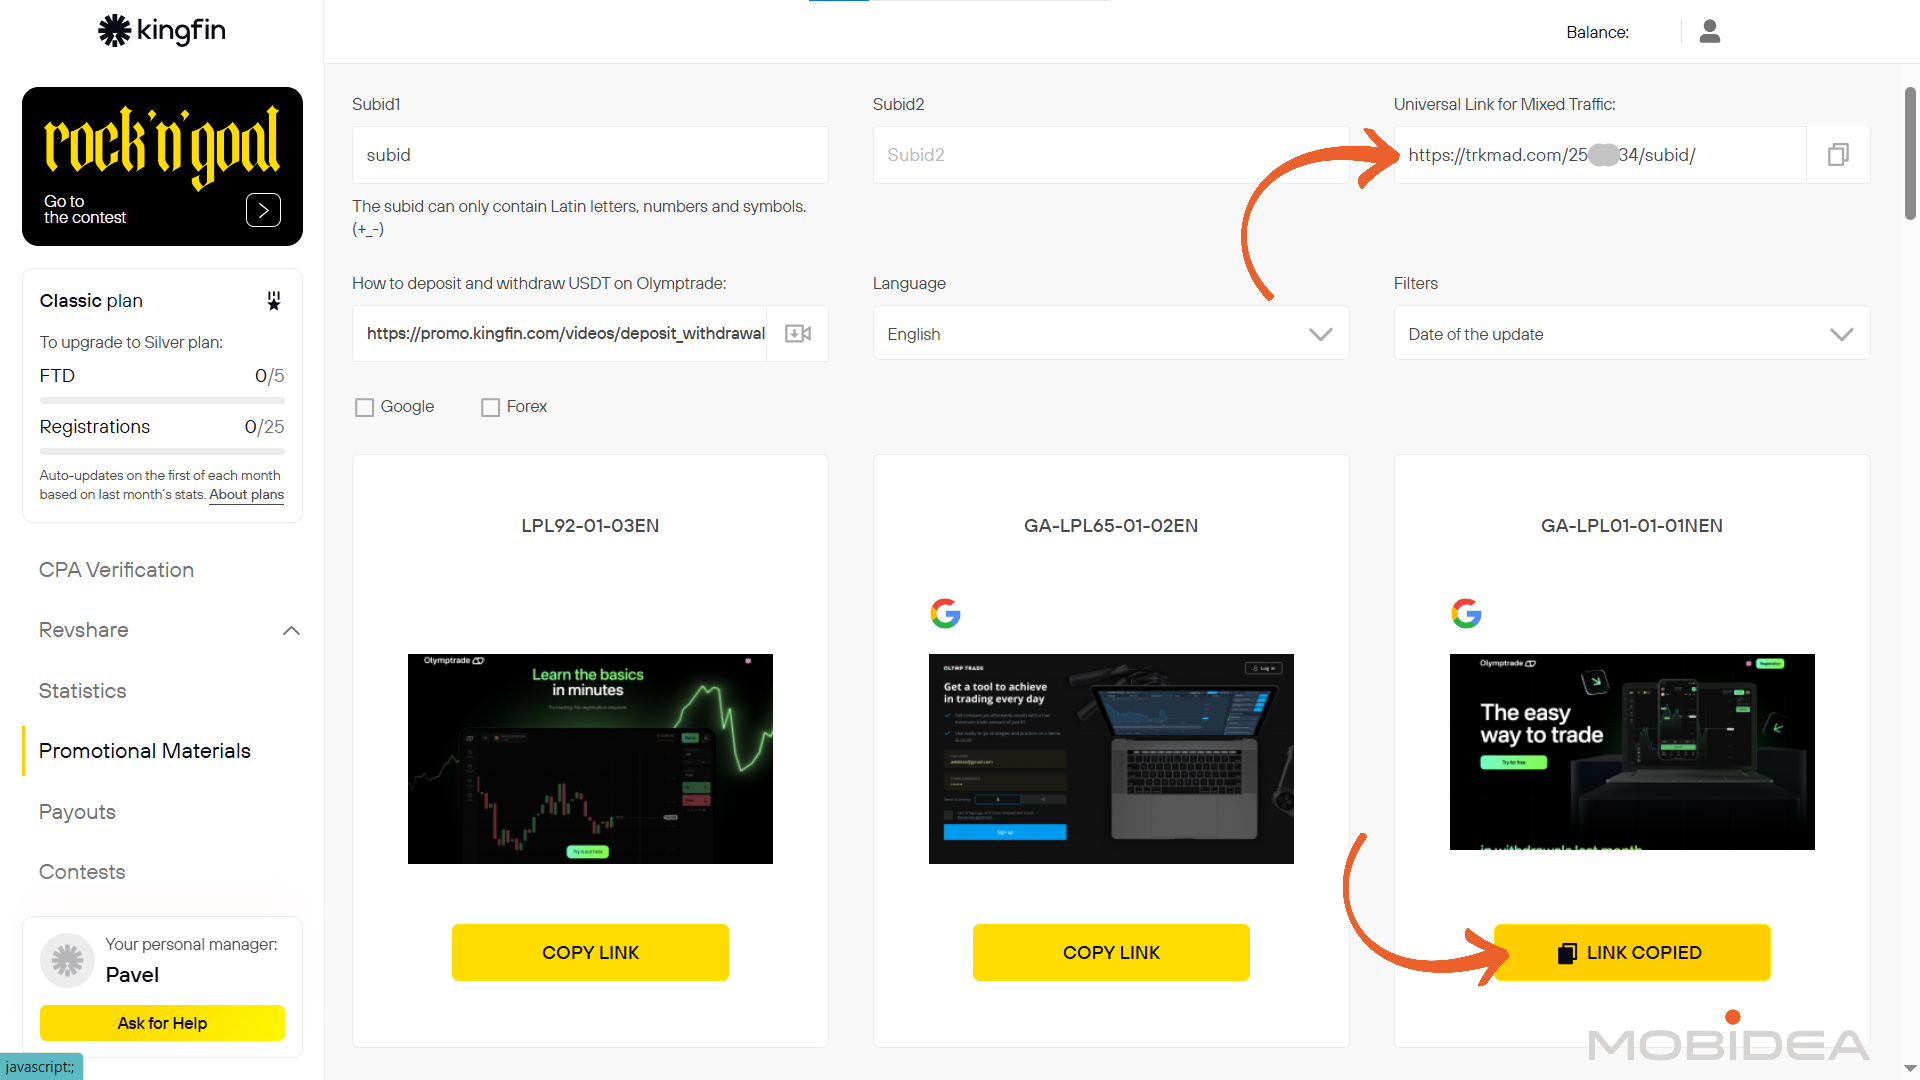Click the clipboard icon inside LINK COPIED button
Image resolution: width=1920 pixels, height=1080 pixels.
coord(1565,952)
